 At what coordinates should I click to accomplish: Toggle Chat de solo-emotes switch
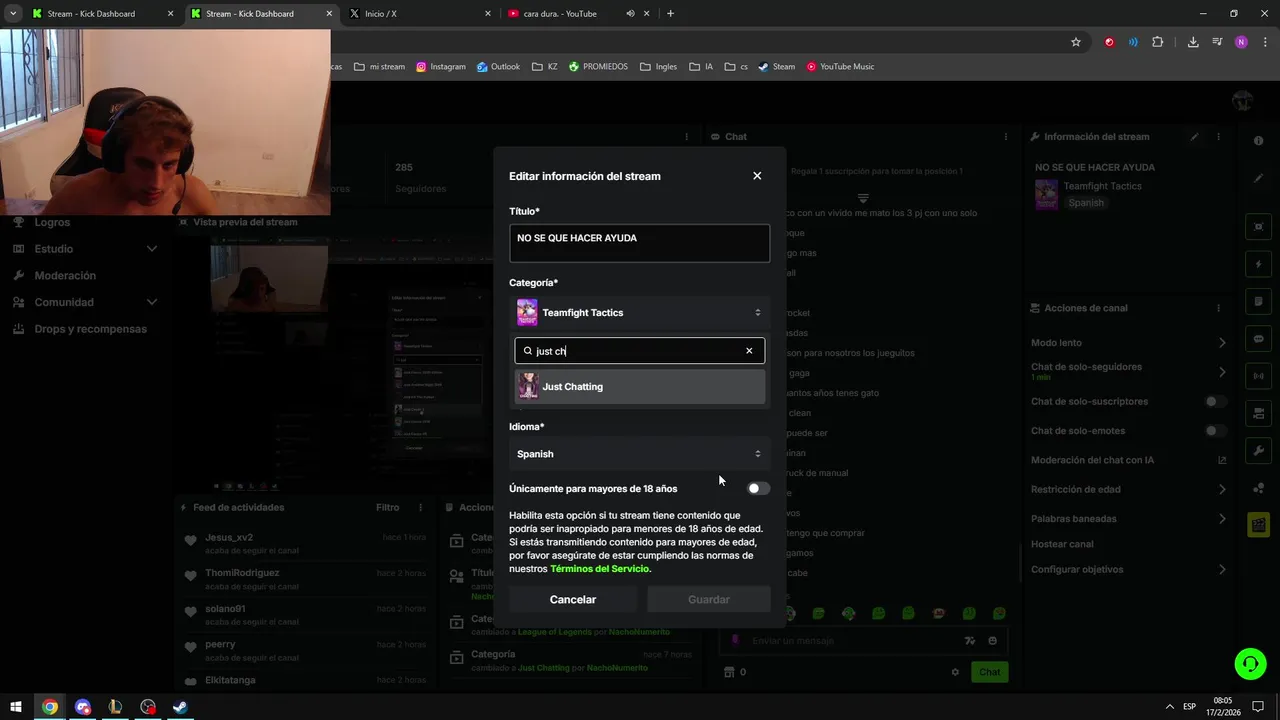(1215, 431)
